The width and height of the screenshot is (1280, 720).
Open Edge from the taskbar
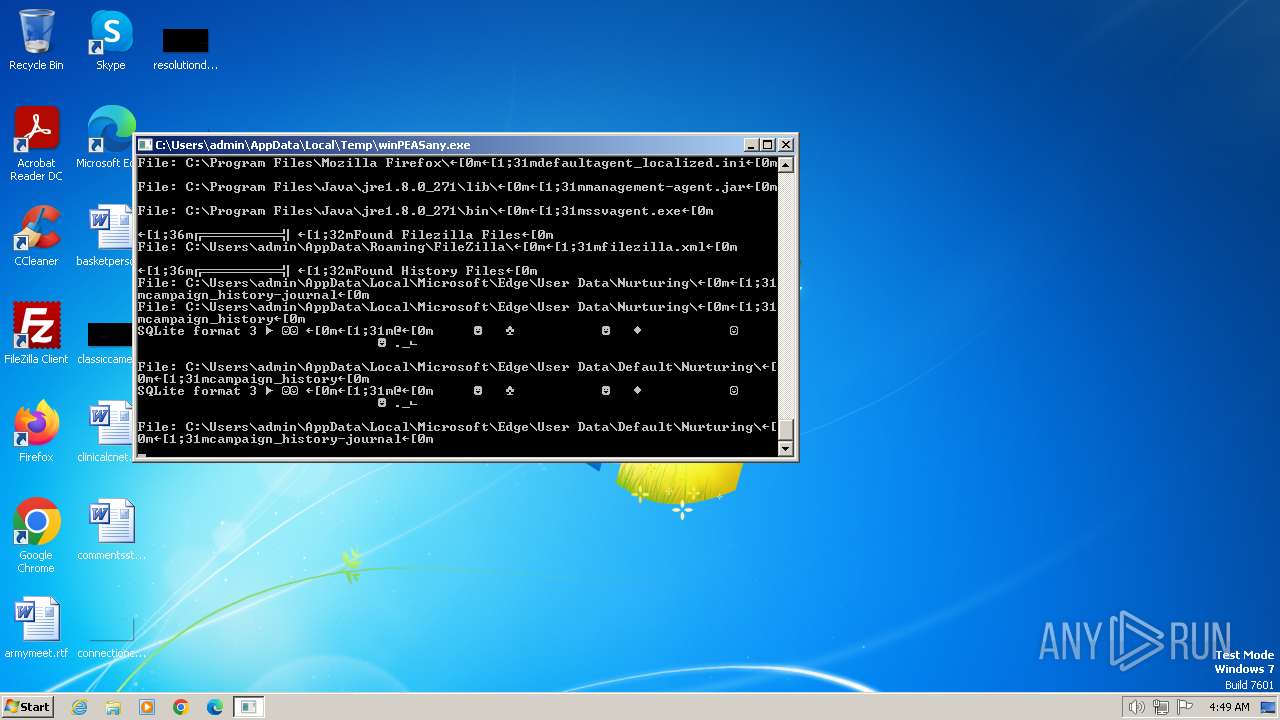[x=215, y=707]
